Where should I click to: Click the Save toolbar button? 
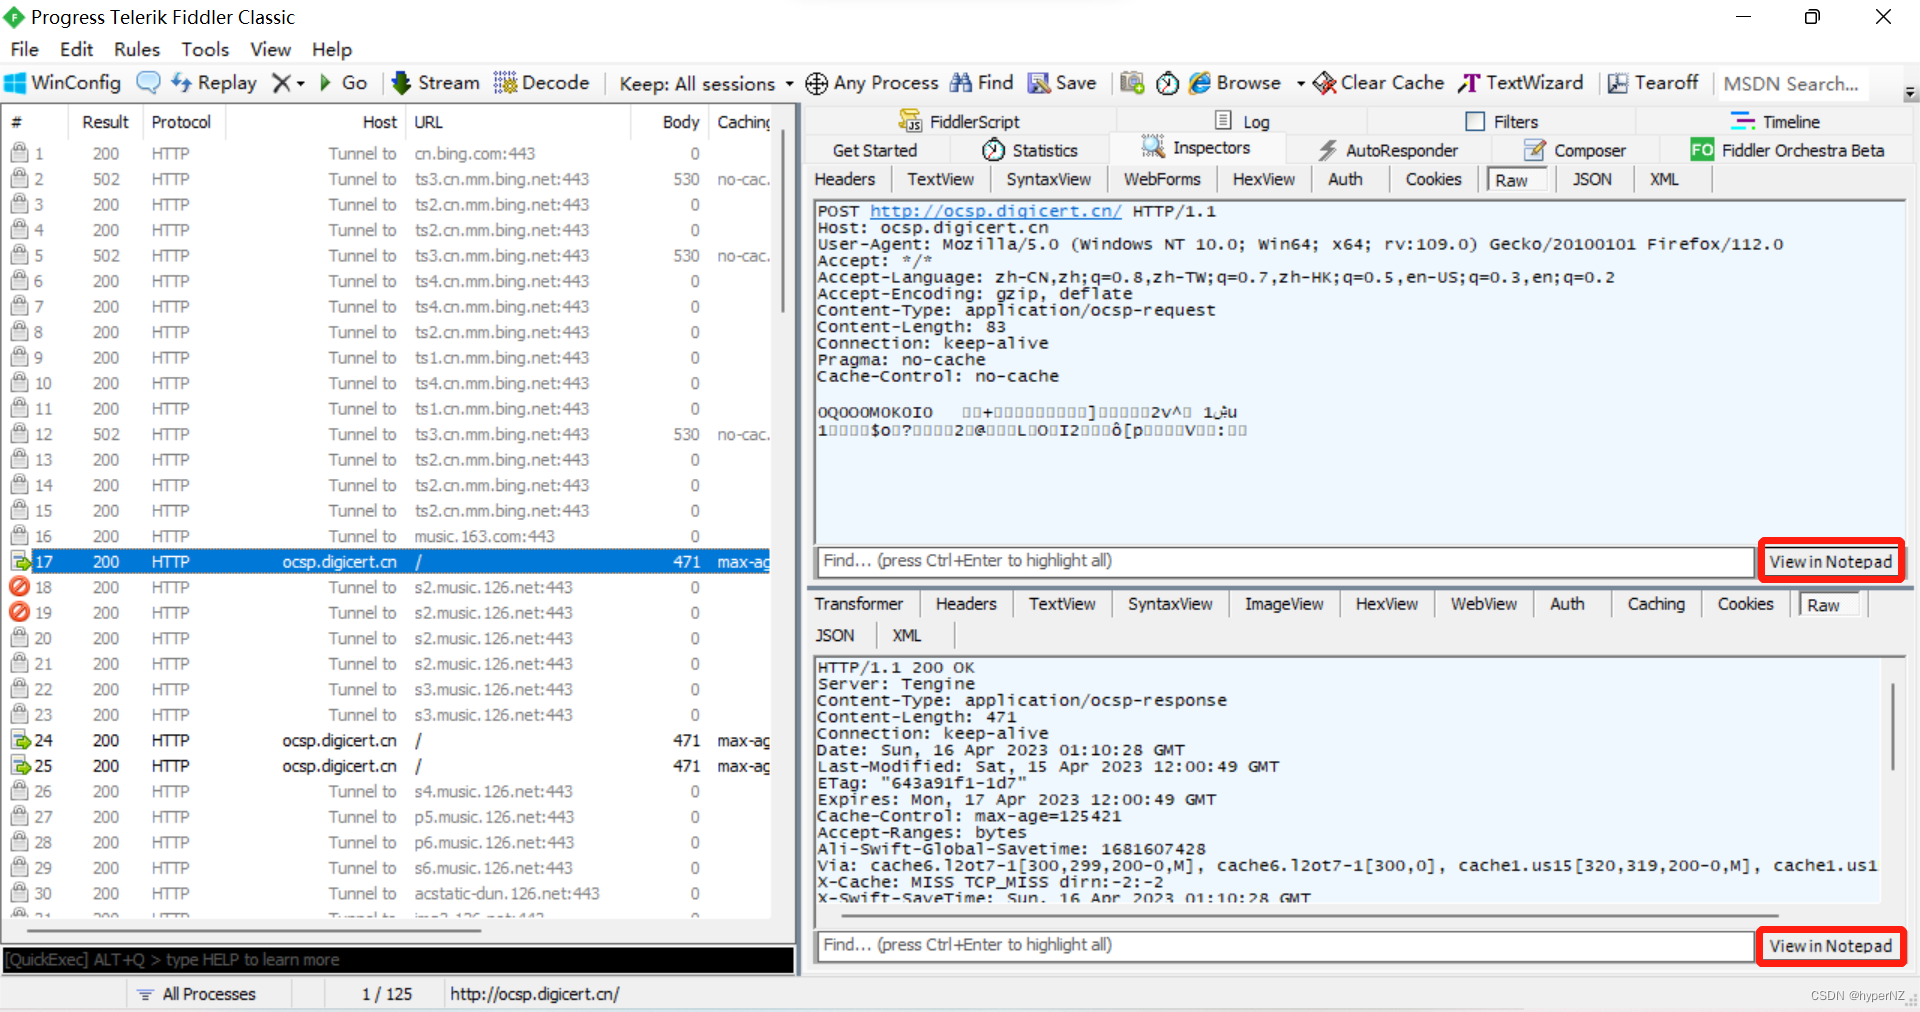1062,83
